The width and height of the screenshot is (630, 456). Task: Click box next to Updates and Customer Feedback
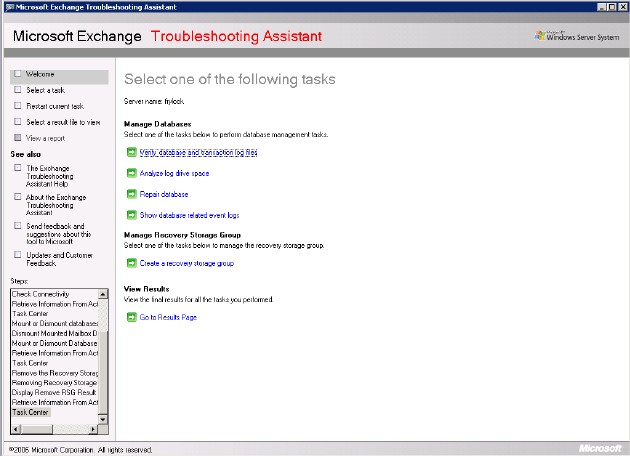coord(17,254)
